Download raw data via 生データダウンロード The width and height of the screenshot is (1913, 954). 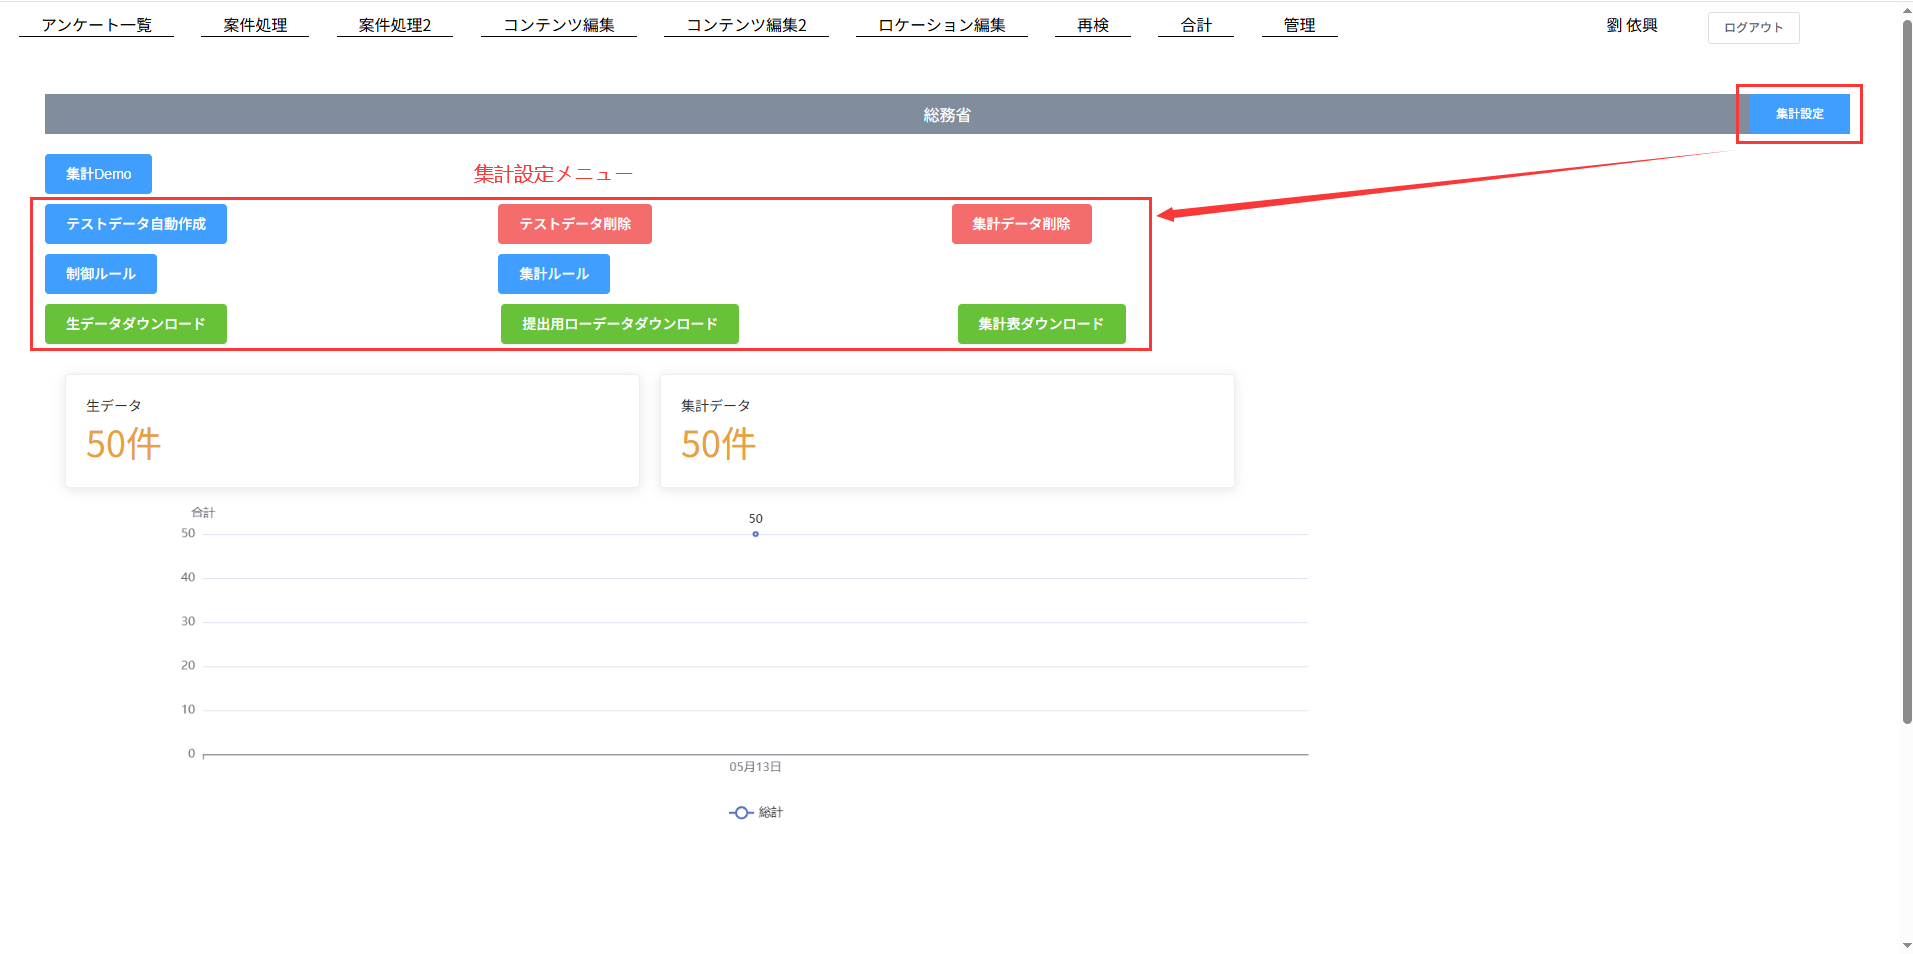point(136,324)
